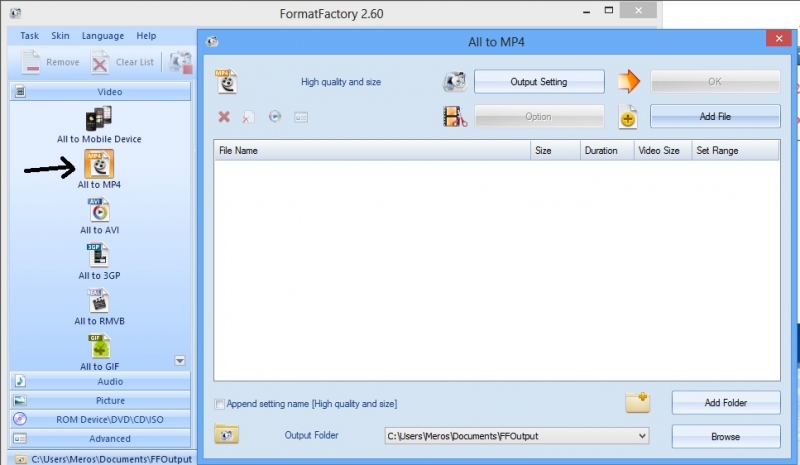Expand the Picture category section
800x465 pixels.
tap(100, 400)
